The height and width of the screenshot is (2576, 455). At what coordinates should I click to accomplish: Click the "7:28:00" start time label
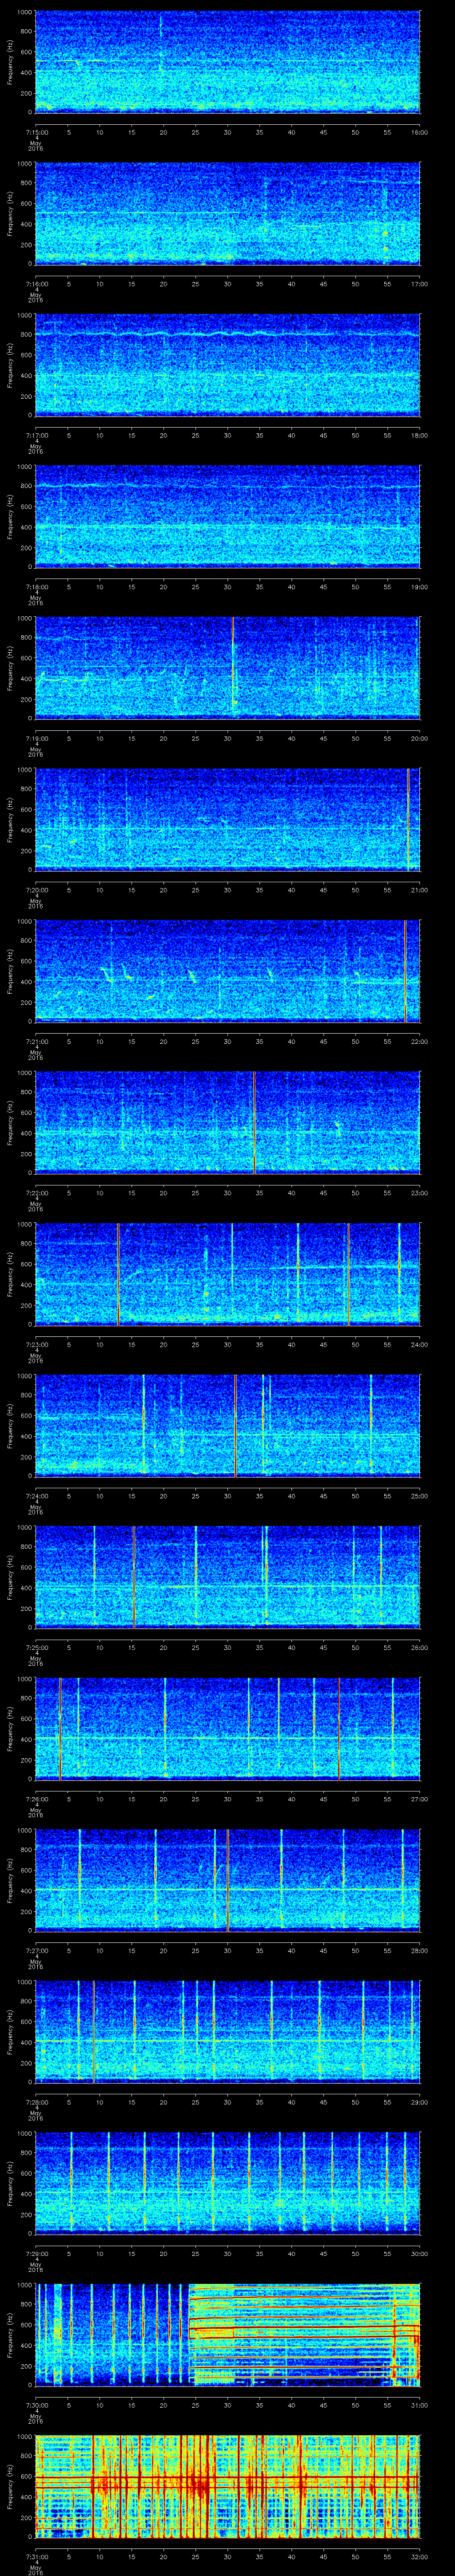(36, 2101)
